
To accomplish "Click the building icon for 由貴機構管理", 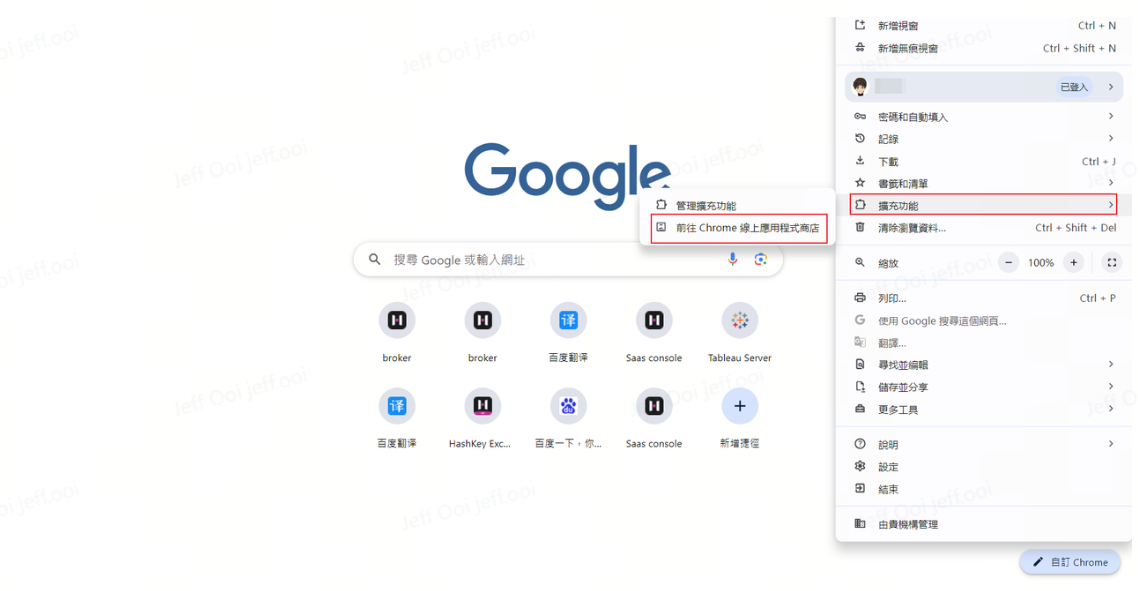I will pyautogui.click(x=860, y=523).
